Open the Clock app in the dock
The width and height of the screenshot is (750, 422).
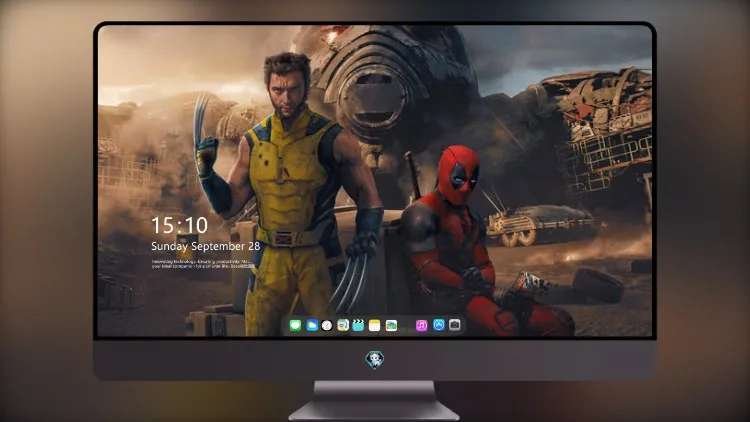(x=327, y=326)
